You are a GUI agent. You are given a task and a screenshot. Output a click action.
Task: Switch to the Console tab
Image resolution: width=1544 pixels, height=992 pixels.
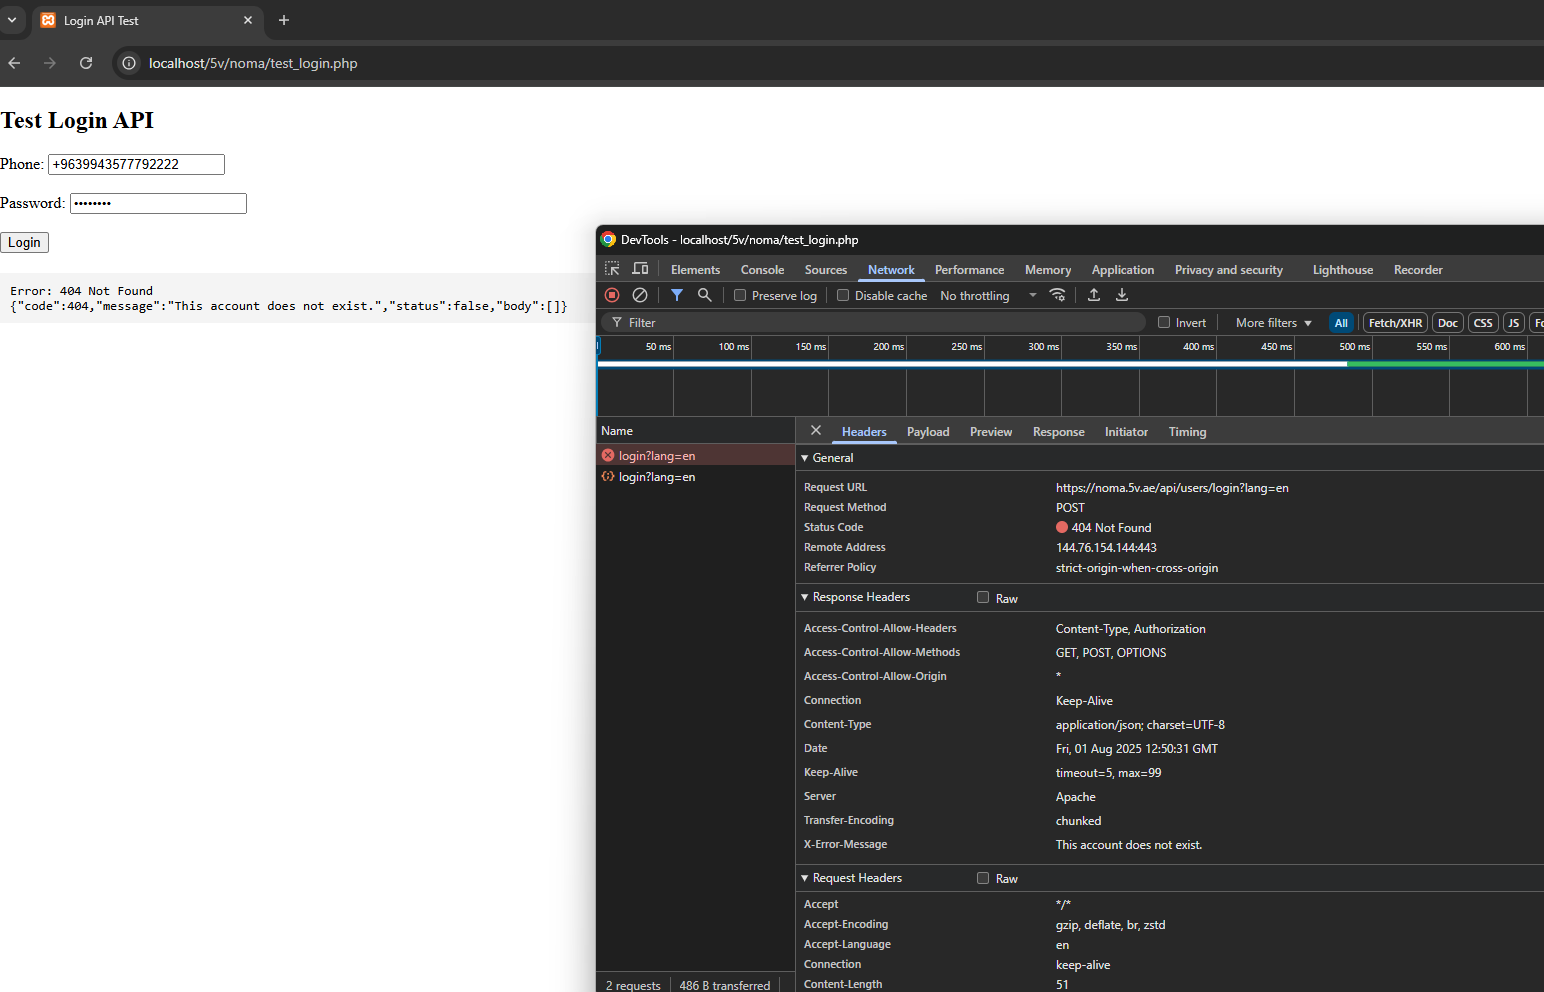[762, 270]
